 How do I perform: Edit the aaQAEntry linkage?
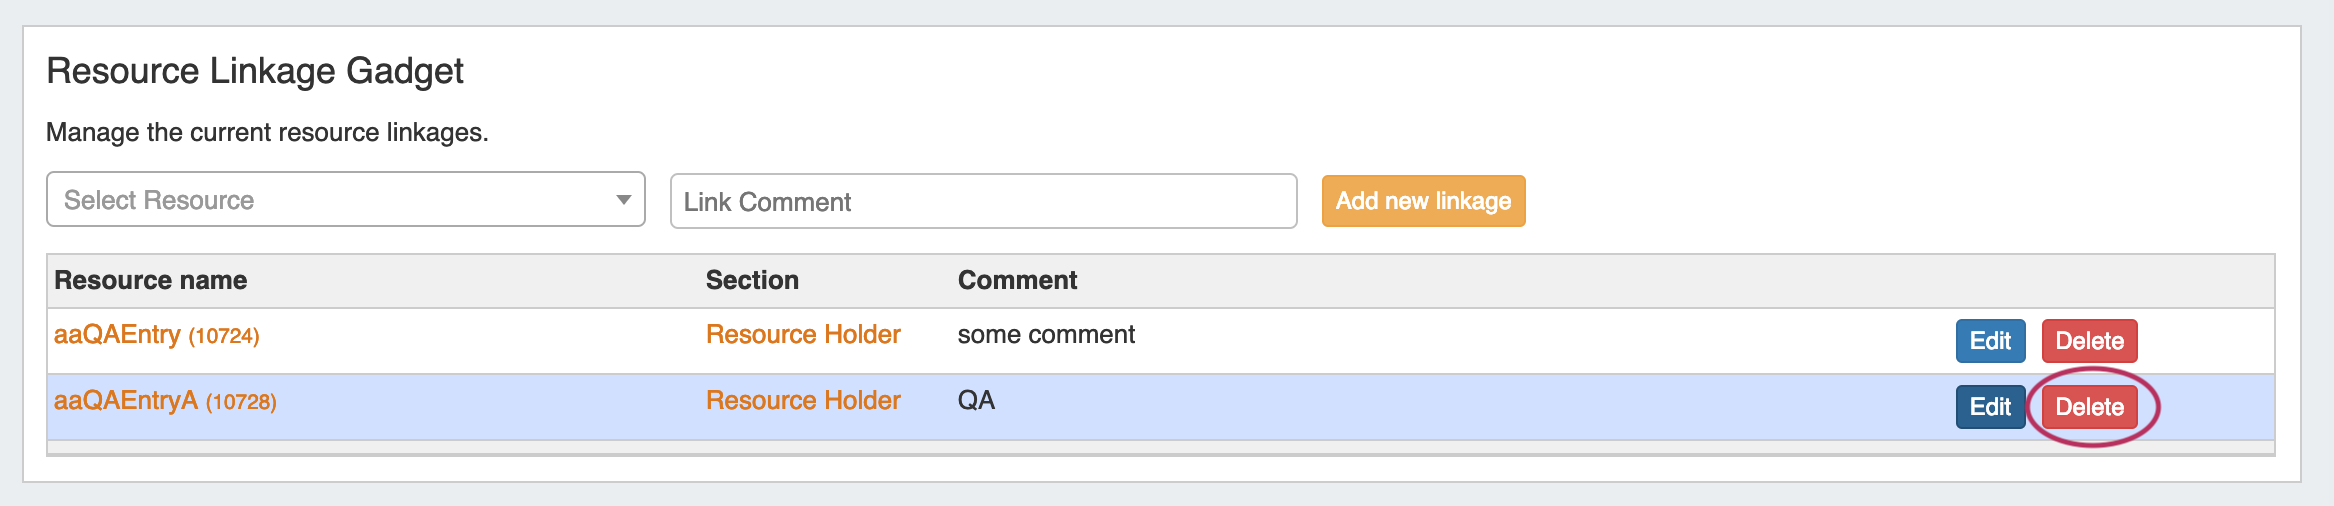[x=1989, y=341]
